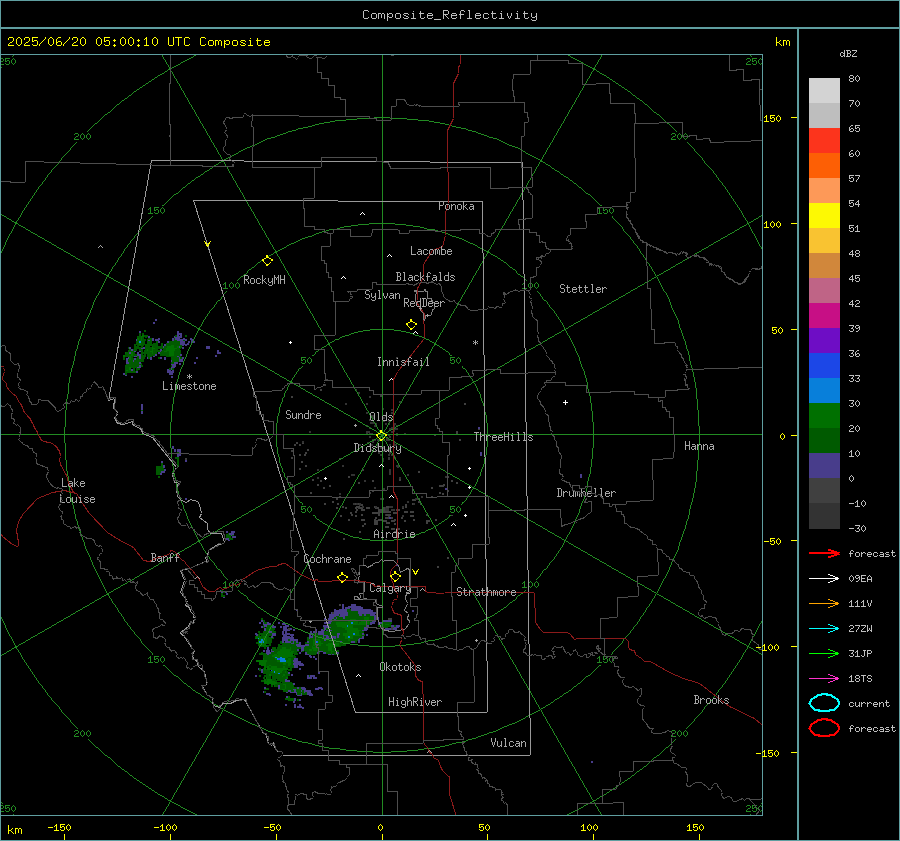
Task: Click the Airdrie label
Action: click(x=394, y=534)
